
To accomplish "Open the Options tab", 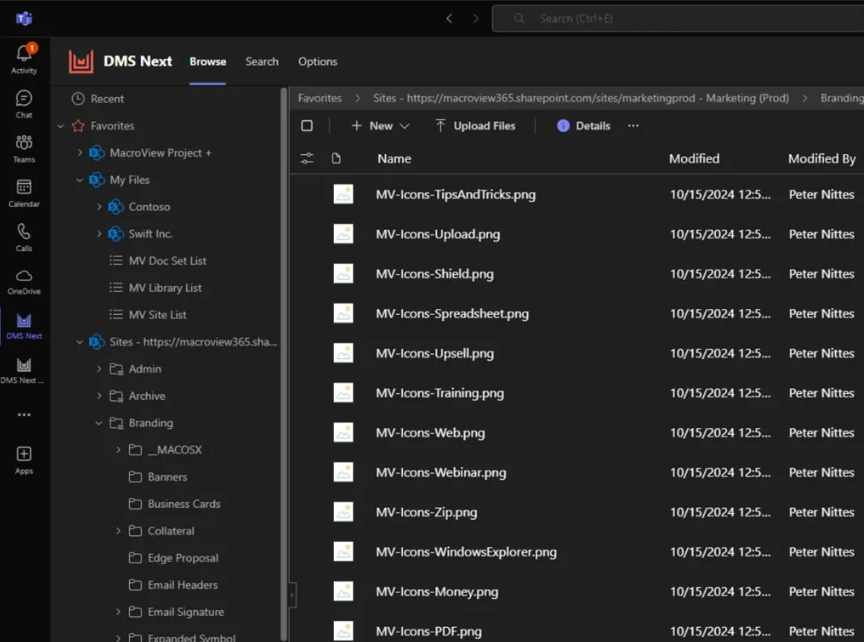I will point(317,62).
